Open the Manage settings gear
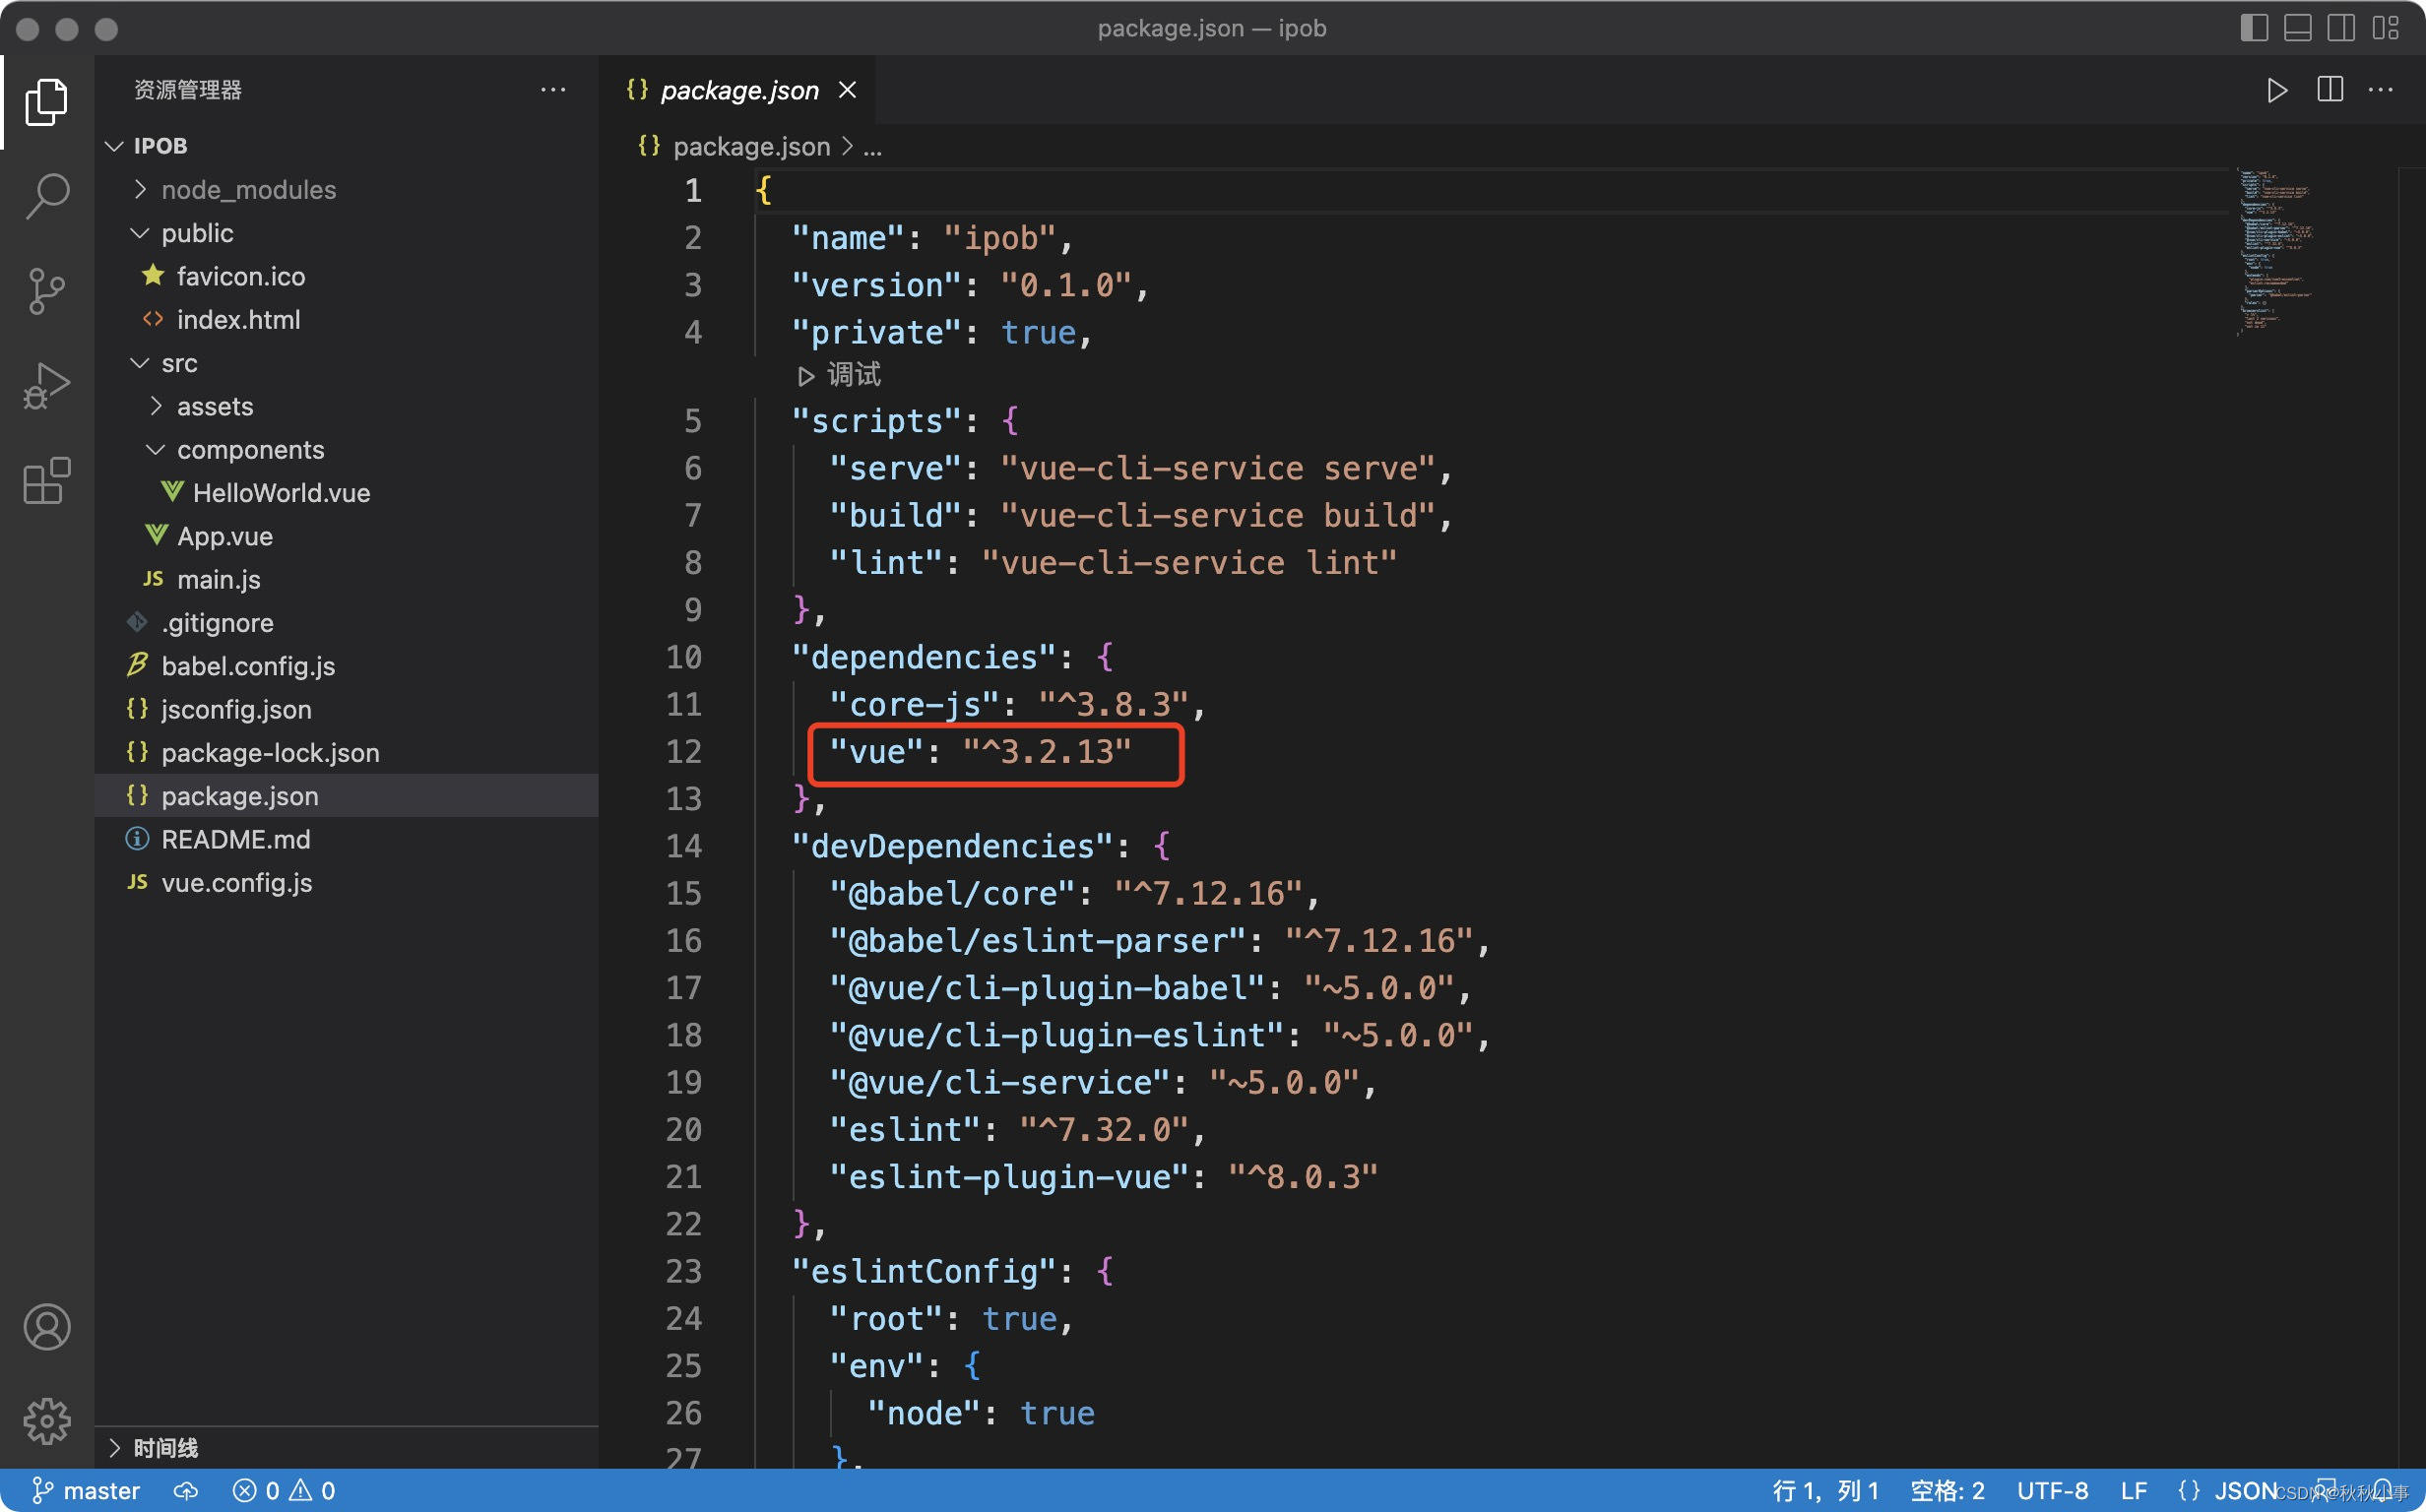 47,1421
